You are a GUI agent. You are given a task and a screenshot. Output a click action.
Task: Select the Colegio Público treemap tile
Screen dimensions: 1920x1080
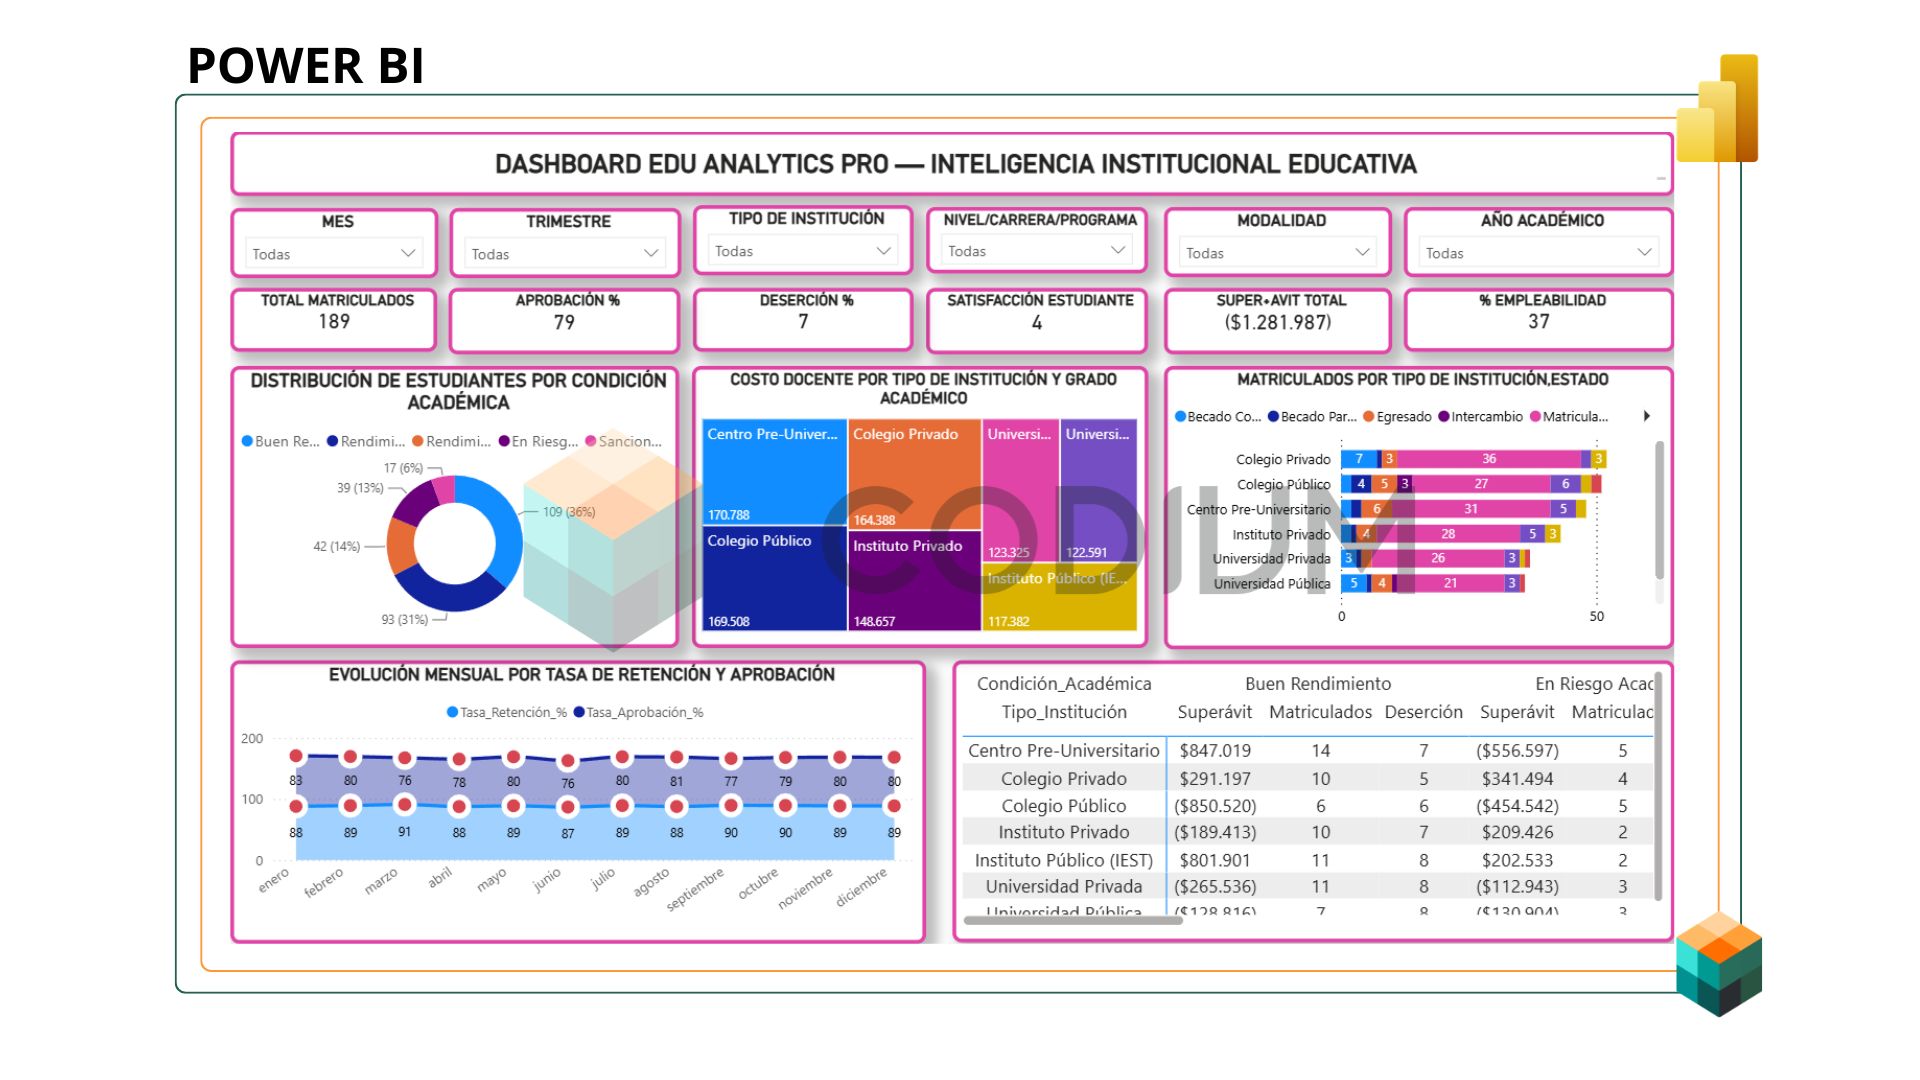click(x=774, y=579)
